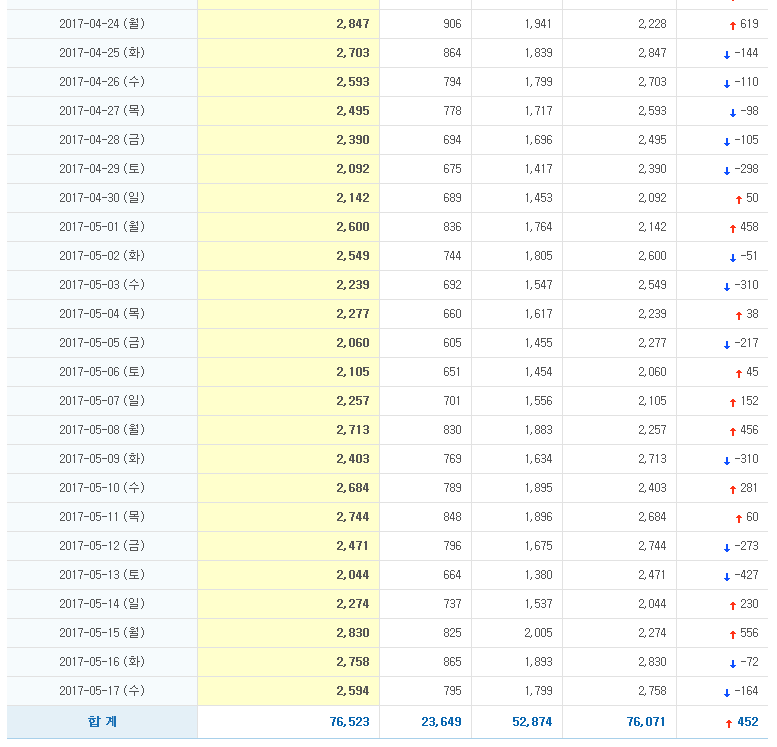Image resolution: width=777 pixels, height=747 pixels.
Task: Click the blue down arrow beside -144
Action: pyautogui.click(x=726, y=54)
